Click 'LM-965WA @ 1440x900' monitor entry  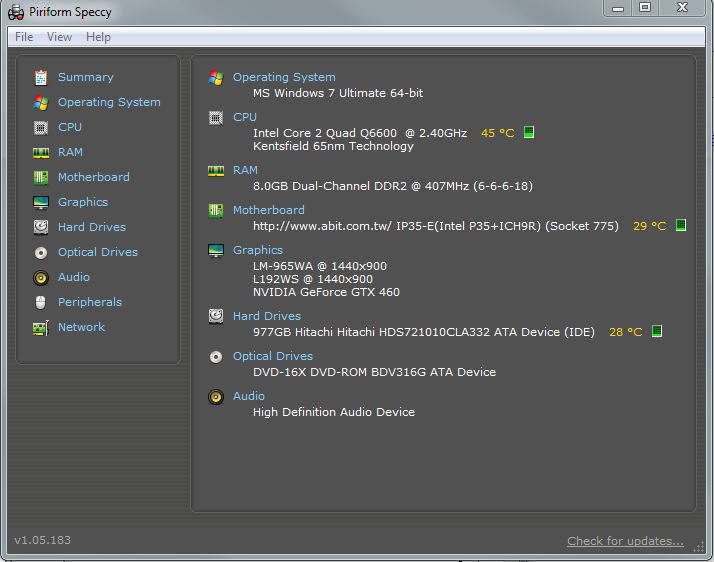click(x=320, y=266)
